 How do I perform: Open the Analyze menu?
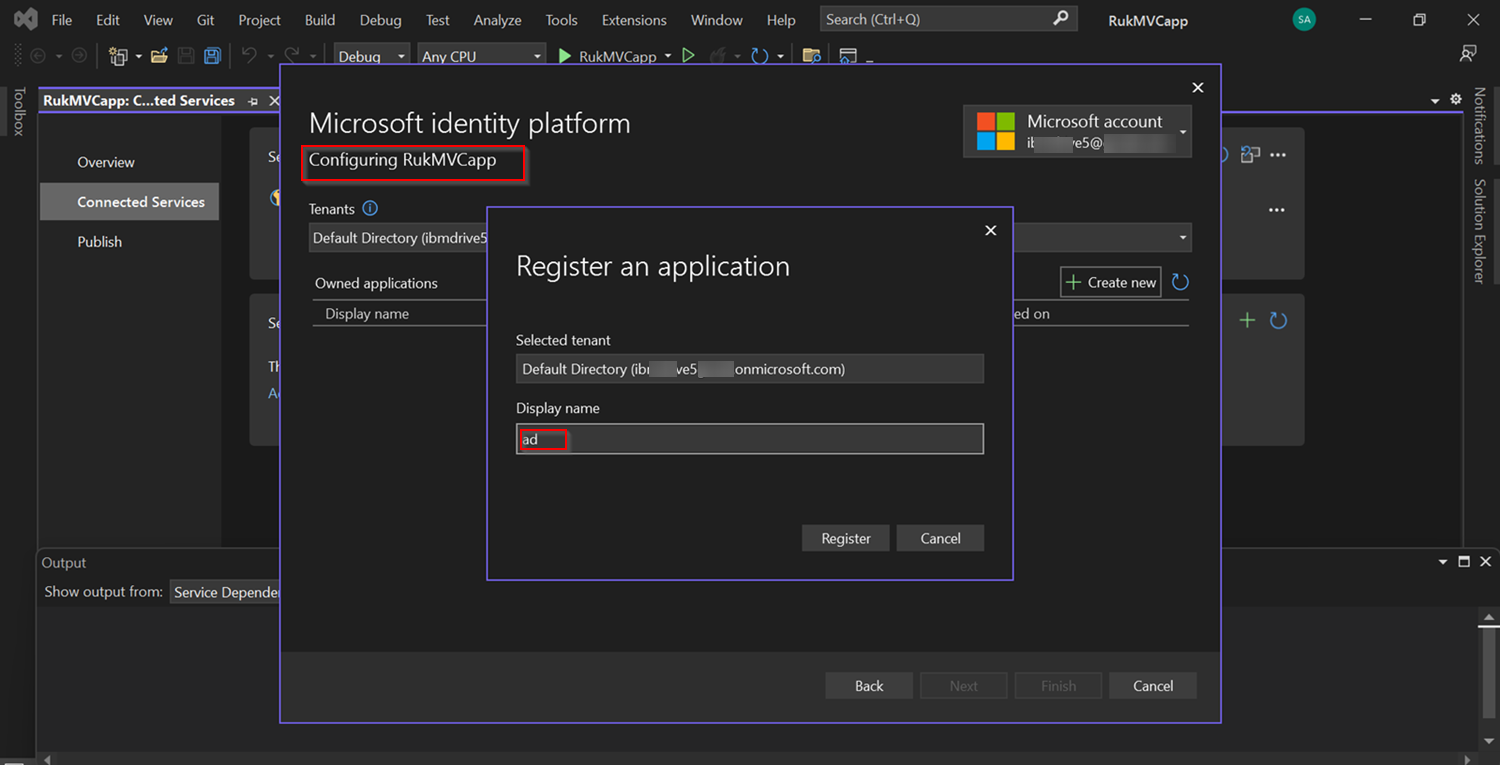497,20
